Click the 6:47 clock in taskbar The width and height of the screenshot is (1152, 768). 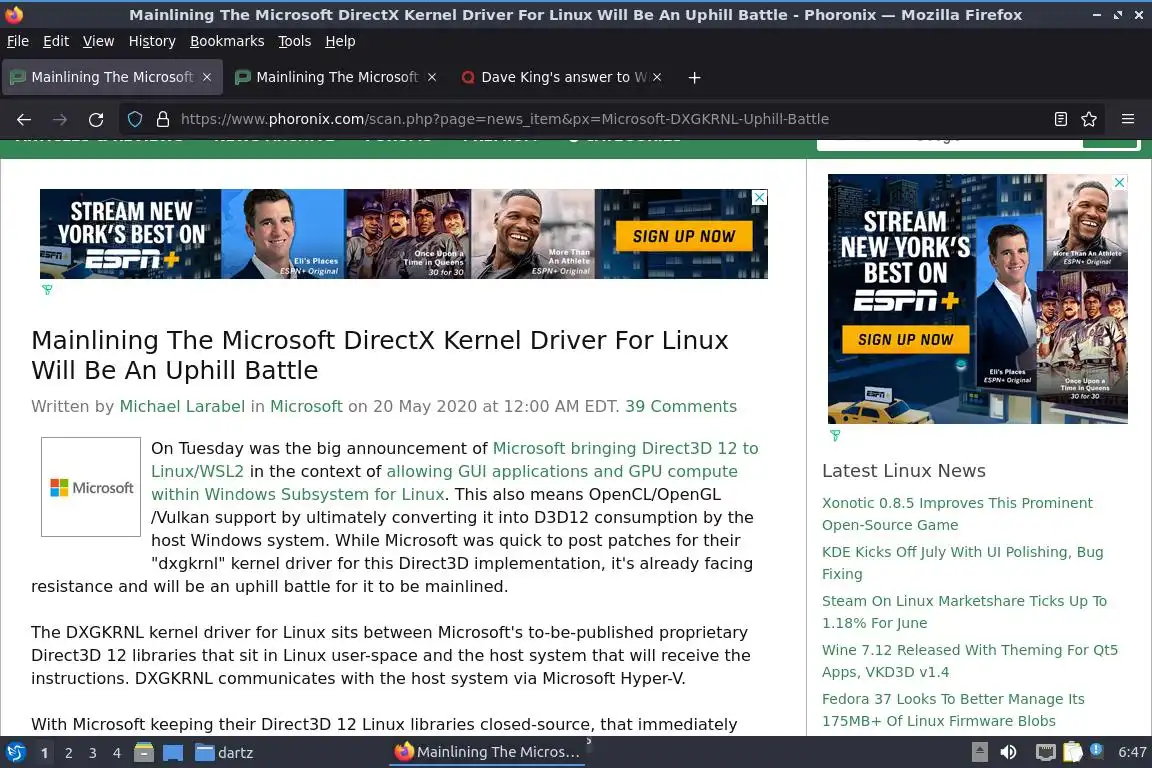pyautogui.click(x=1132, y=753)
